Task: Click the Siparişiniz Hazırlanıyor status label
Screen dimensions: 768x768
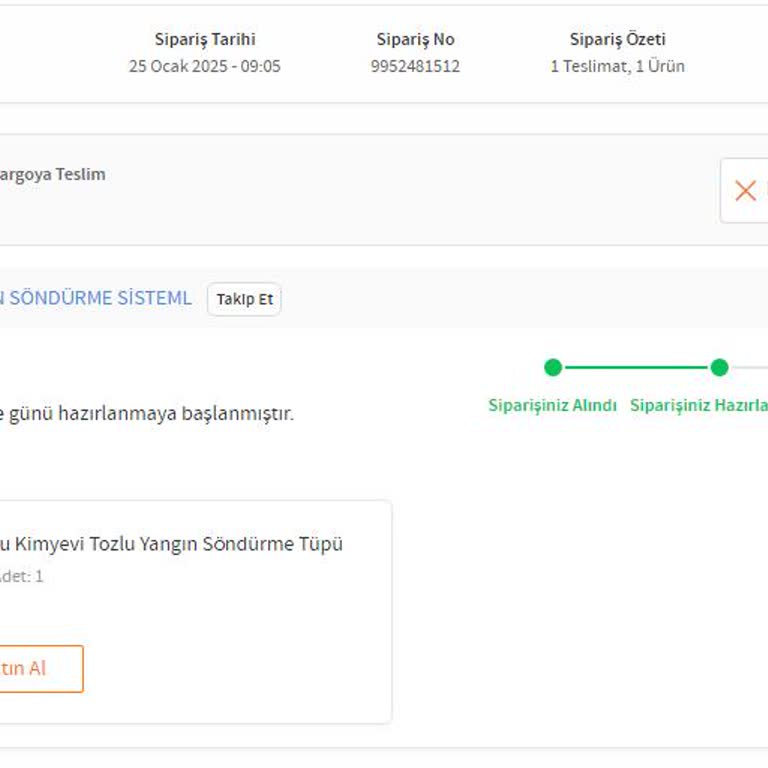Action: pyautogui.click(x=699, y=406)
